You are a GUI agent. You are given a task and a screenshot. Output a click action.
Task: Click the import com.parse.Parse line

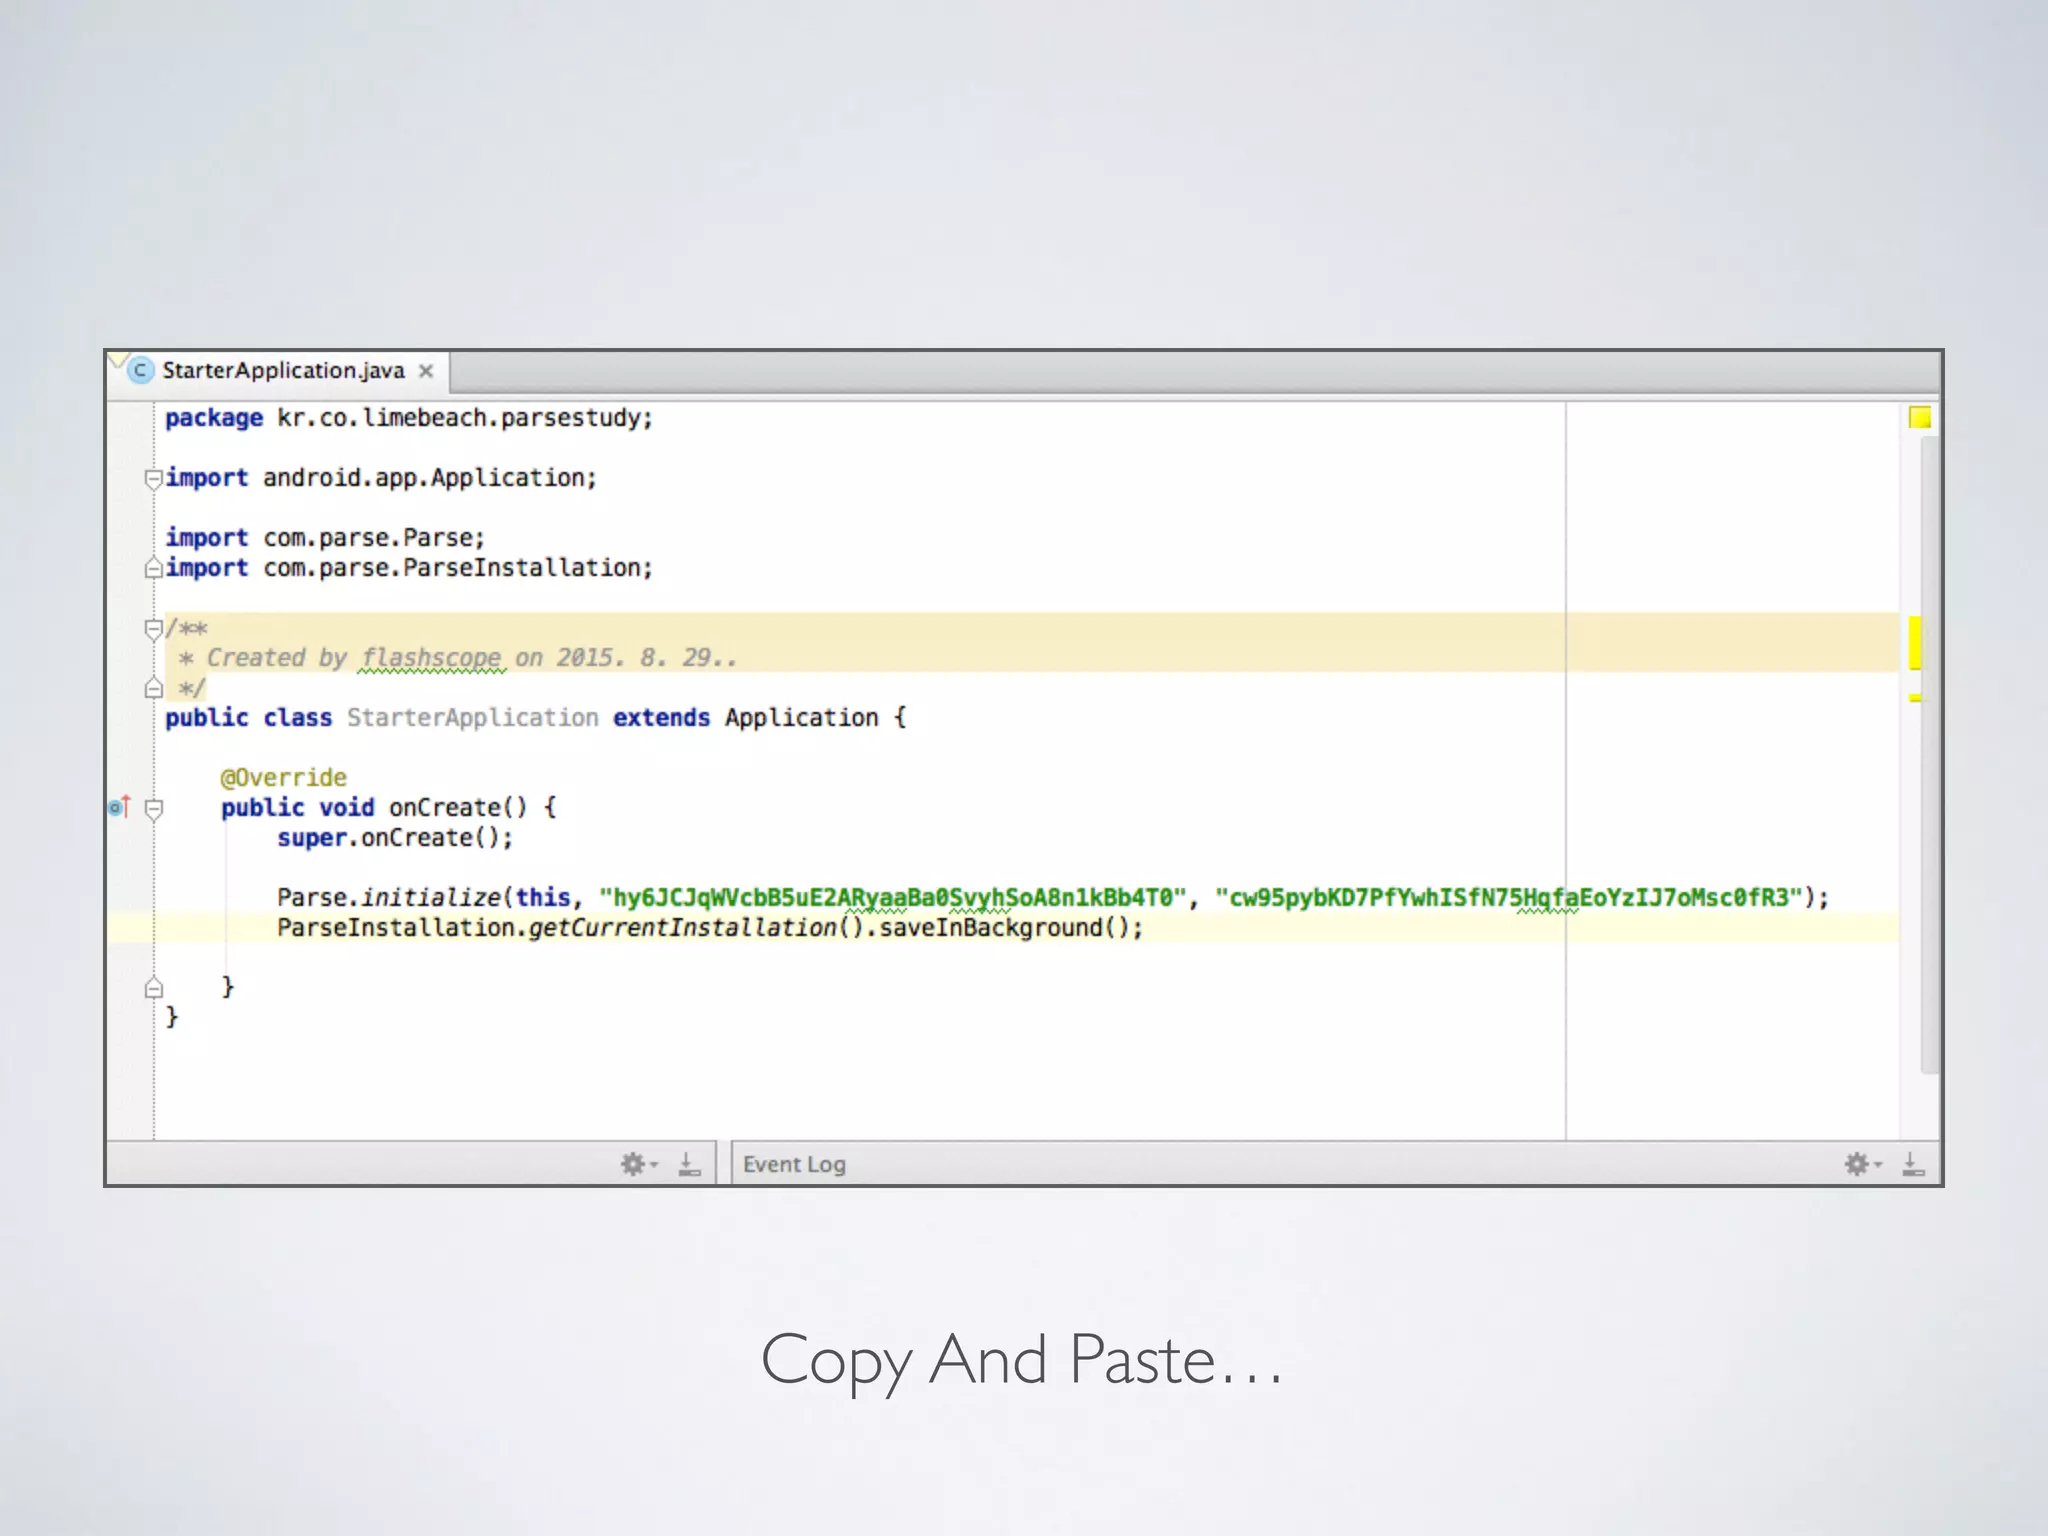pos(325,538)
